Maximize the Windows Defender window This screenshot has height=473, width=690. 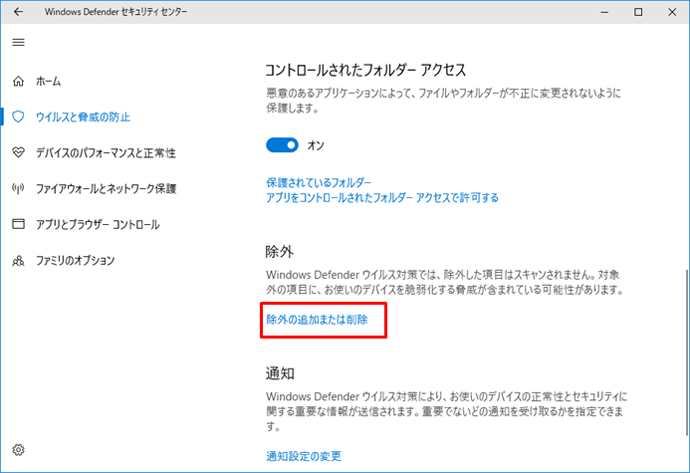(638, 12)
